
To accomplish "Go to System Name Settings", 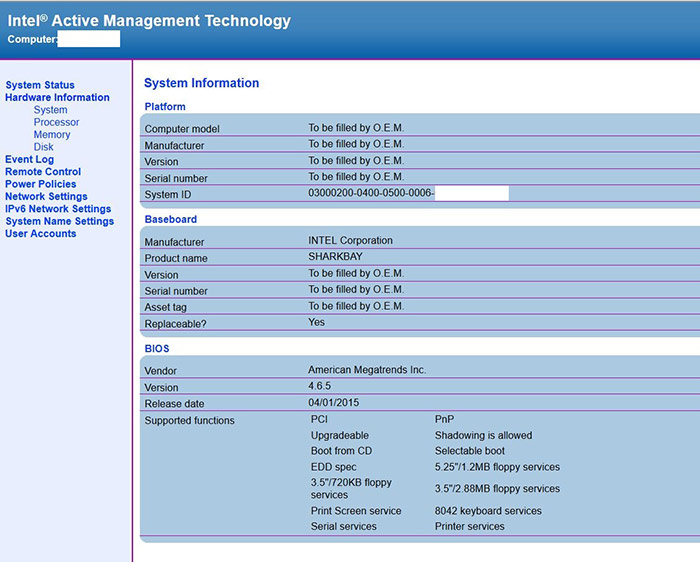I will coord(59,221).
